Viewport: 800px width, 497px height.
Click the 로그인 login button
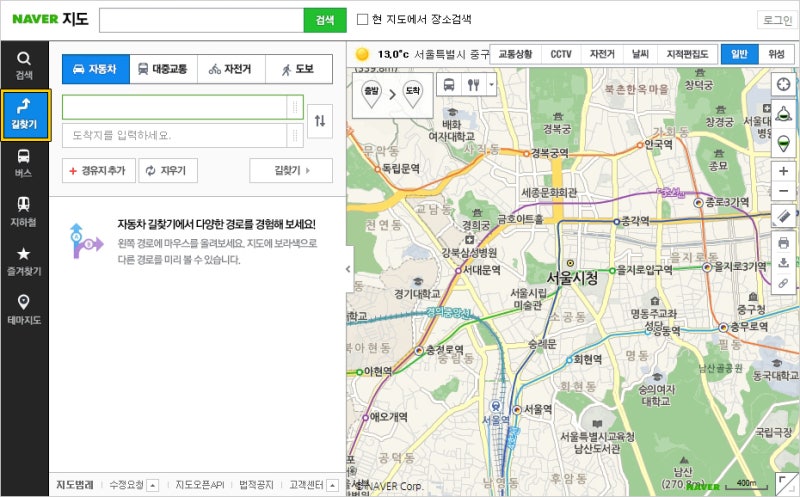(777, 20)
